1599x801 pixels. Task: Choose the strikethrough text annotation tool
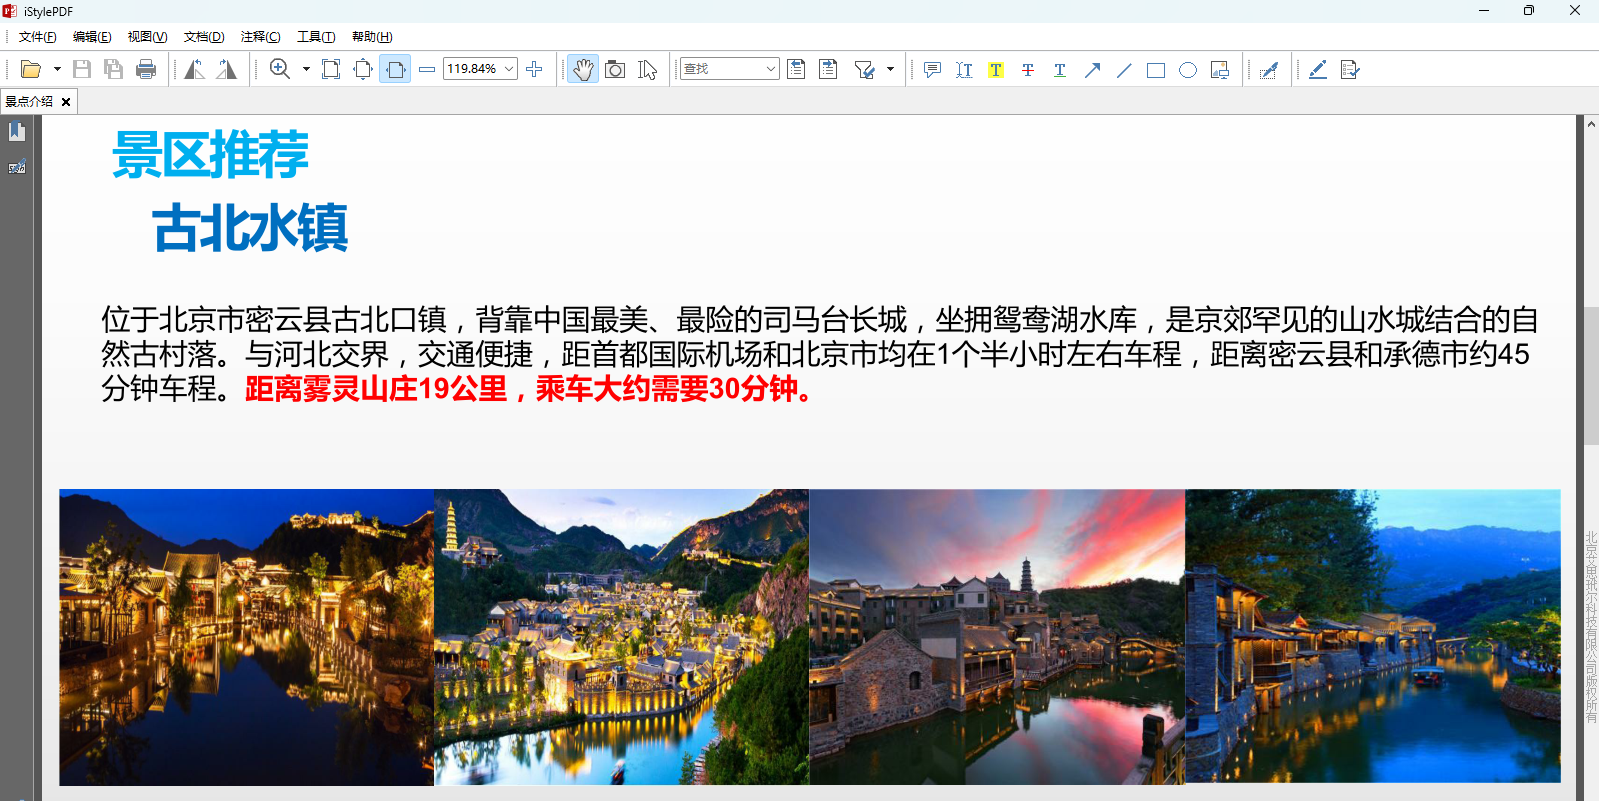1028,69
